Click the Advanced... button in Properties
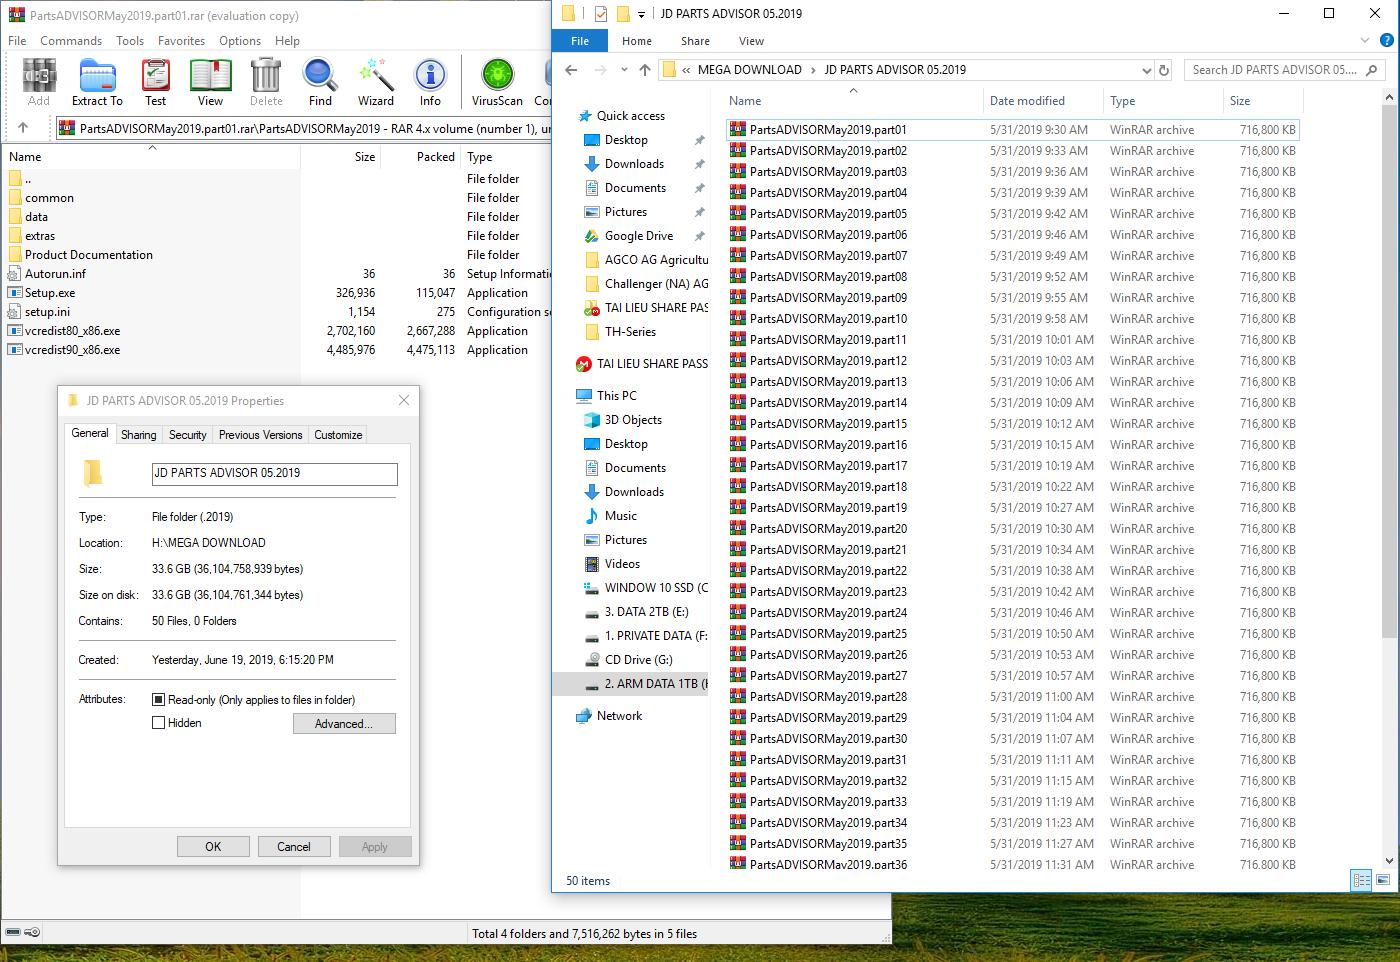This screenshot has height=962, width=1400. point(344,724)
